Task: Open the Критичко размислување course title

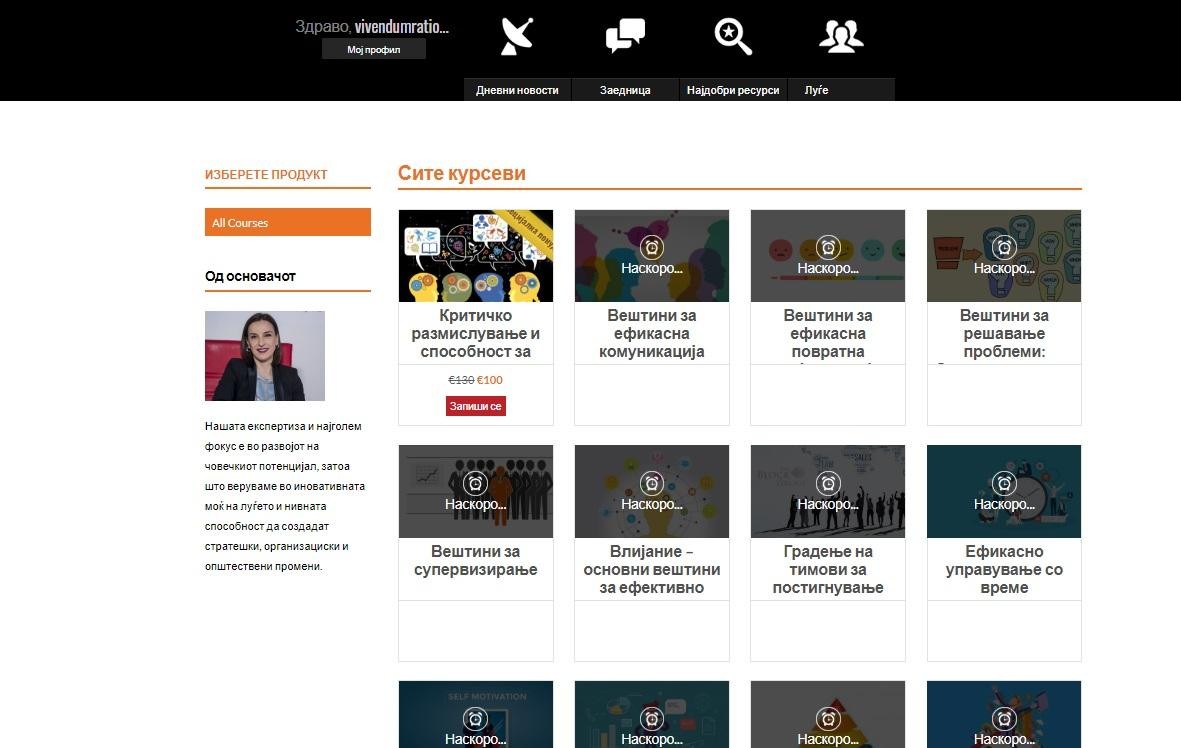Action: pos(476,333)
